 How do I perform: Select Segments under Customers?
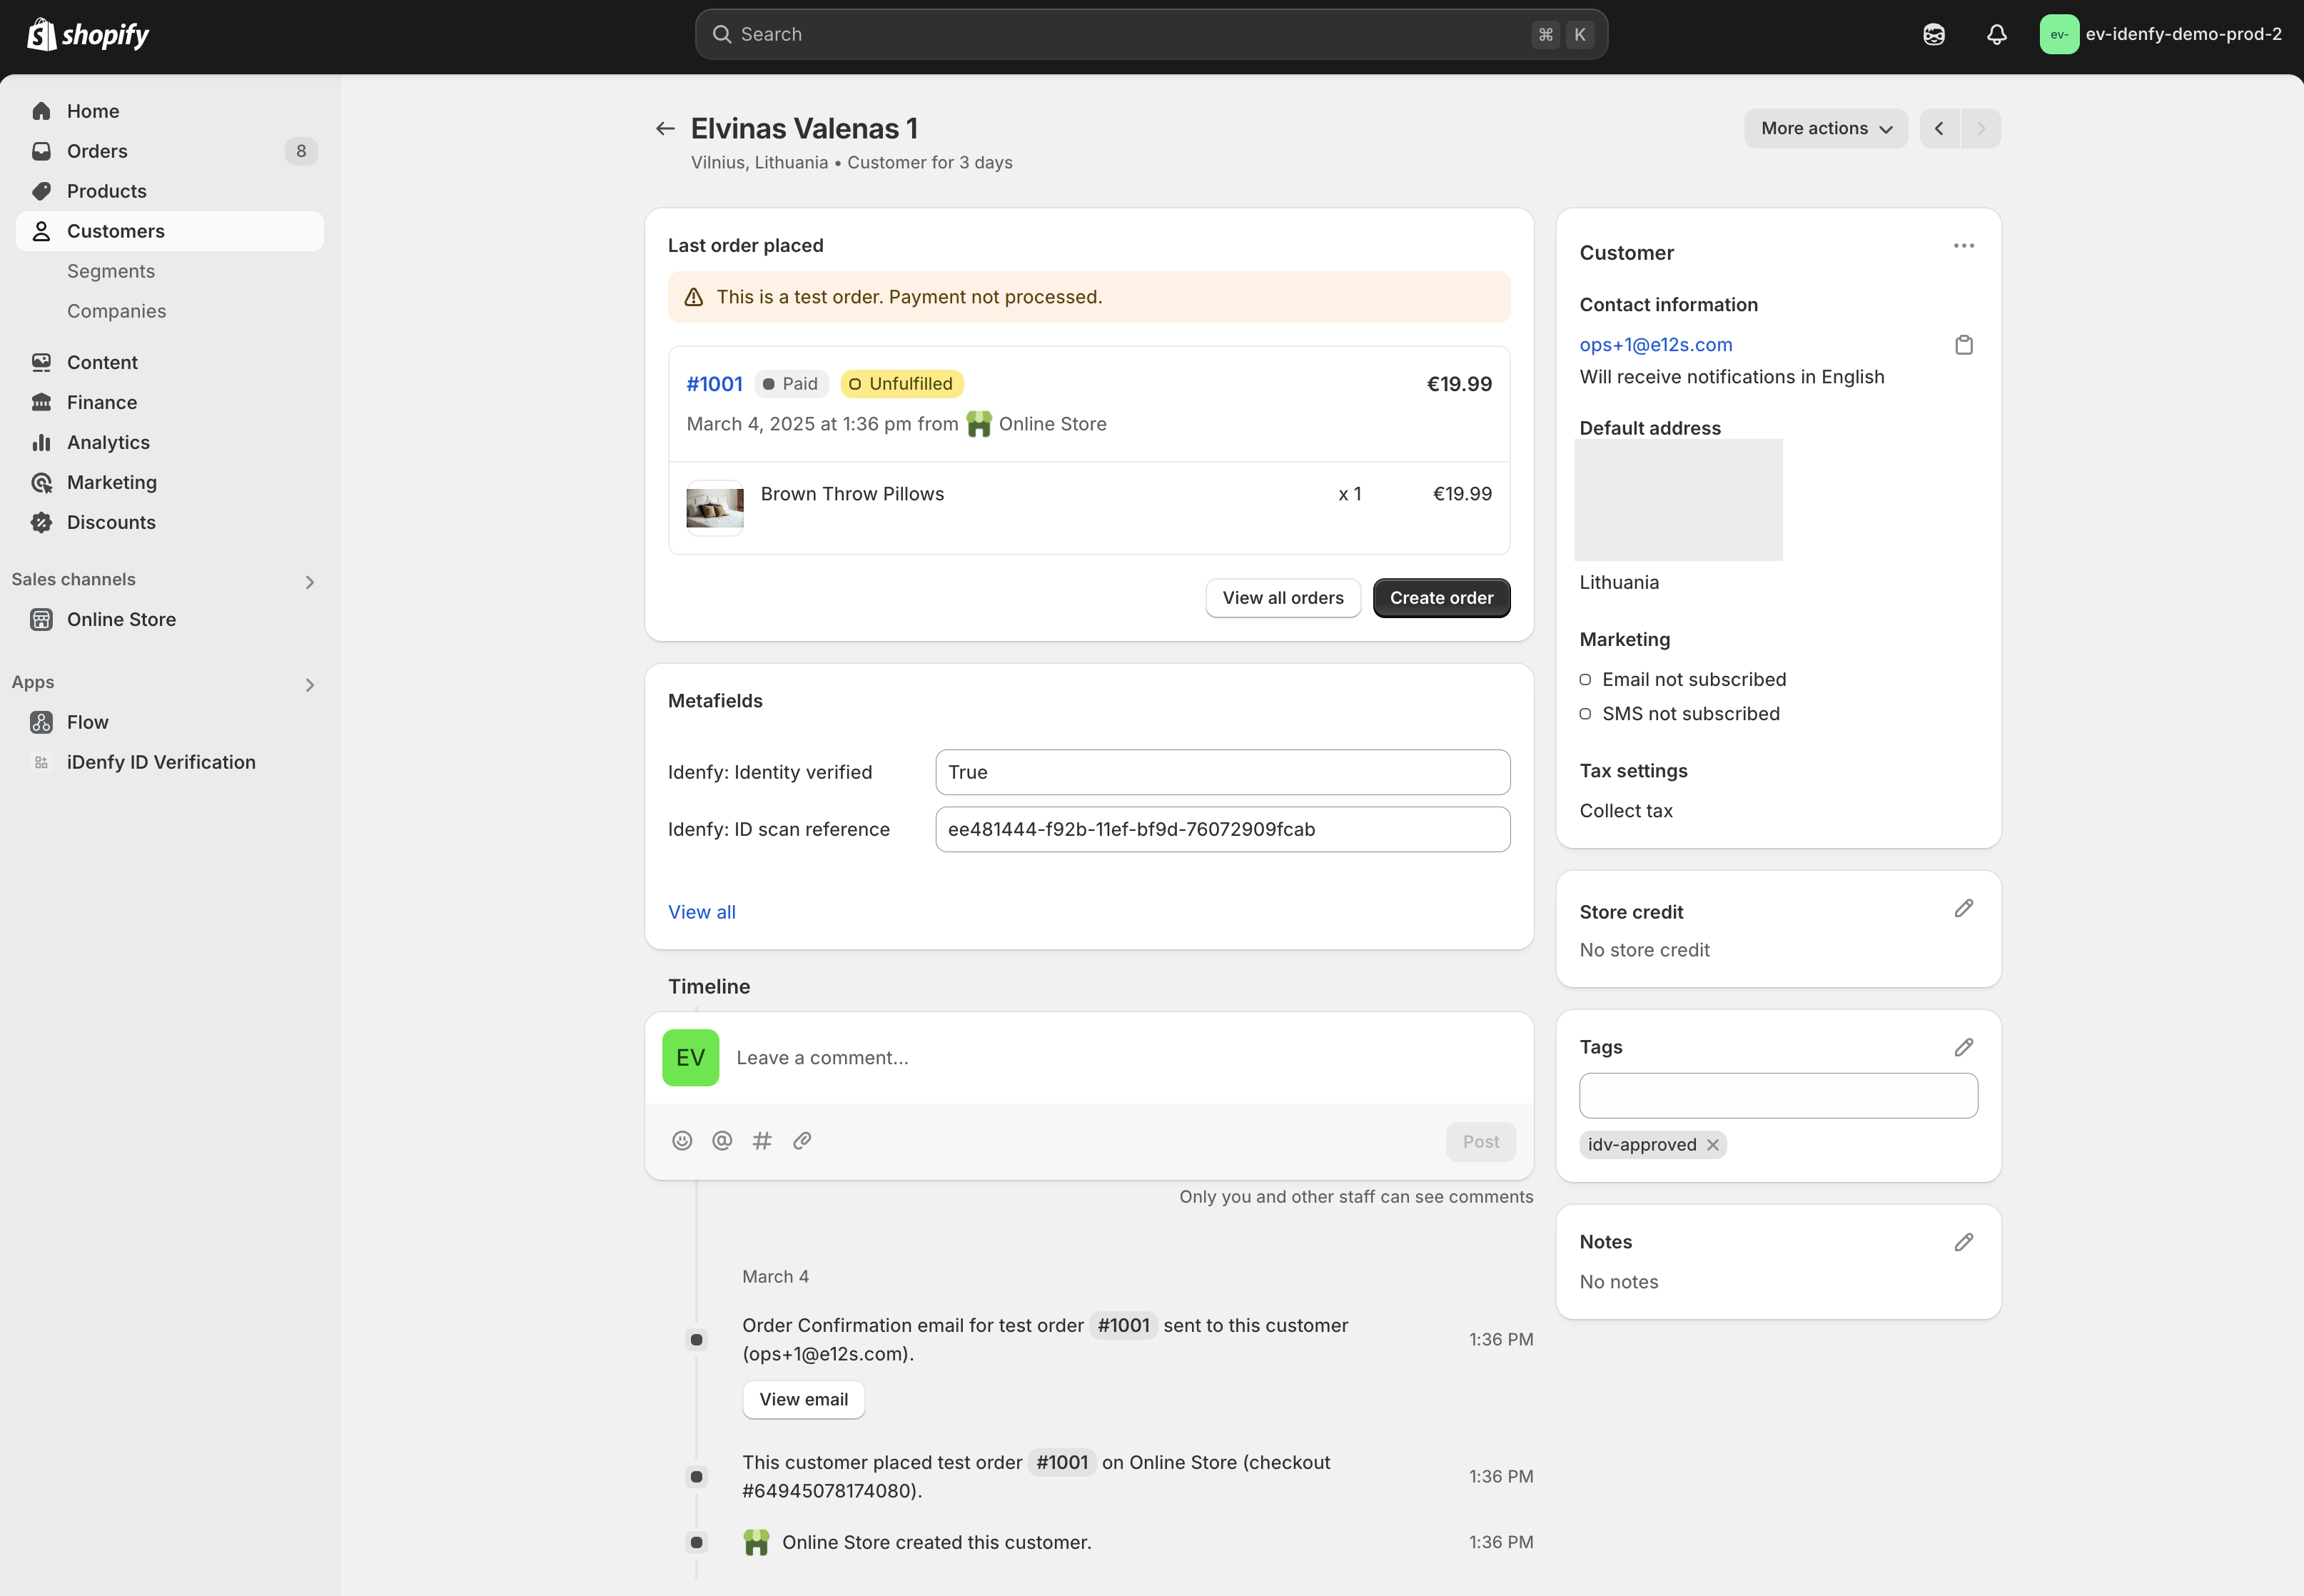[x=111, y=271]
